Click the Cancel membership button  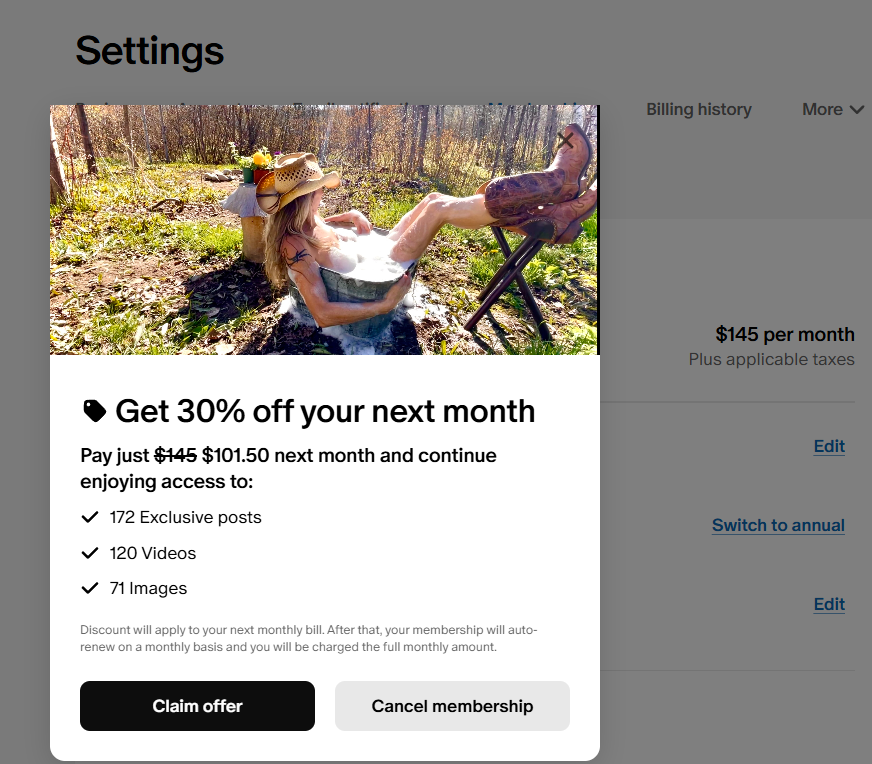452,706
